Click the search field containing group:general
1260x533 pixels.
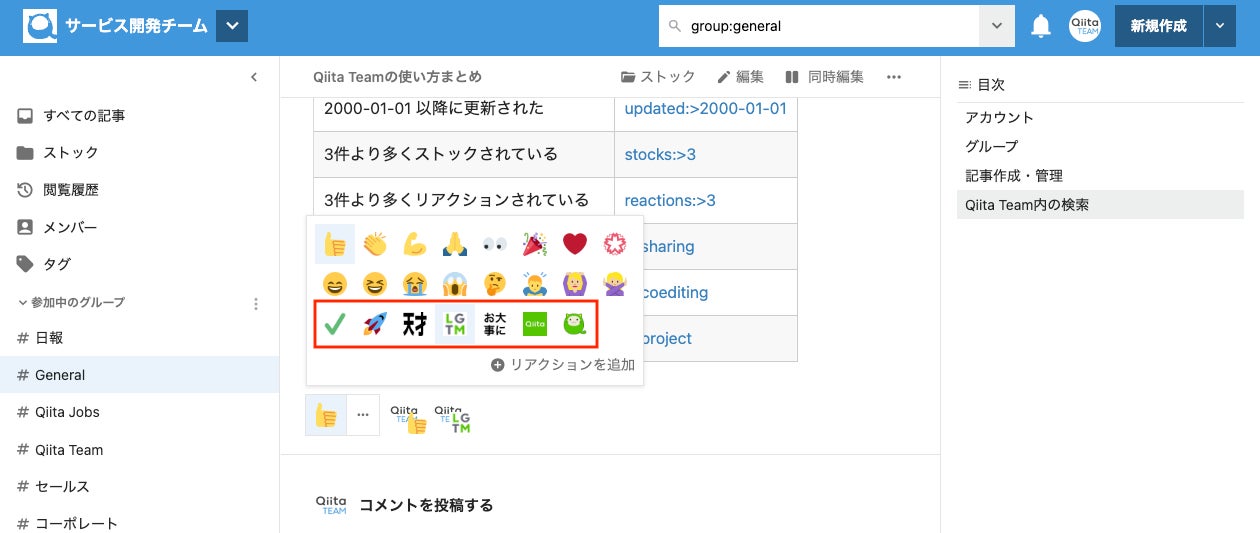pyautogui.click(x=818, y=26)
